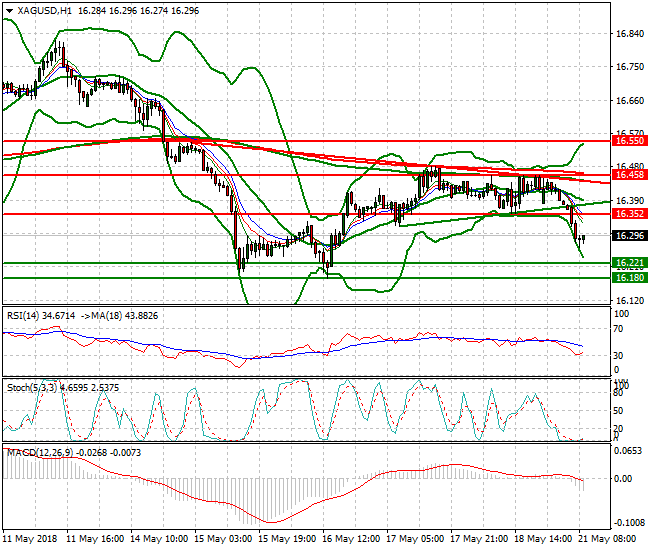650x550 pixels.
Task: Click the 11 May 16:00 time label
Action: [x=95, y=539]
